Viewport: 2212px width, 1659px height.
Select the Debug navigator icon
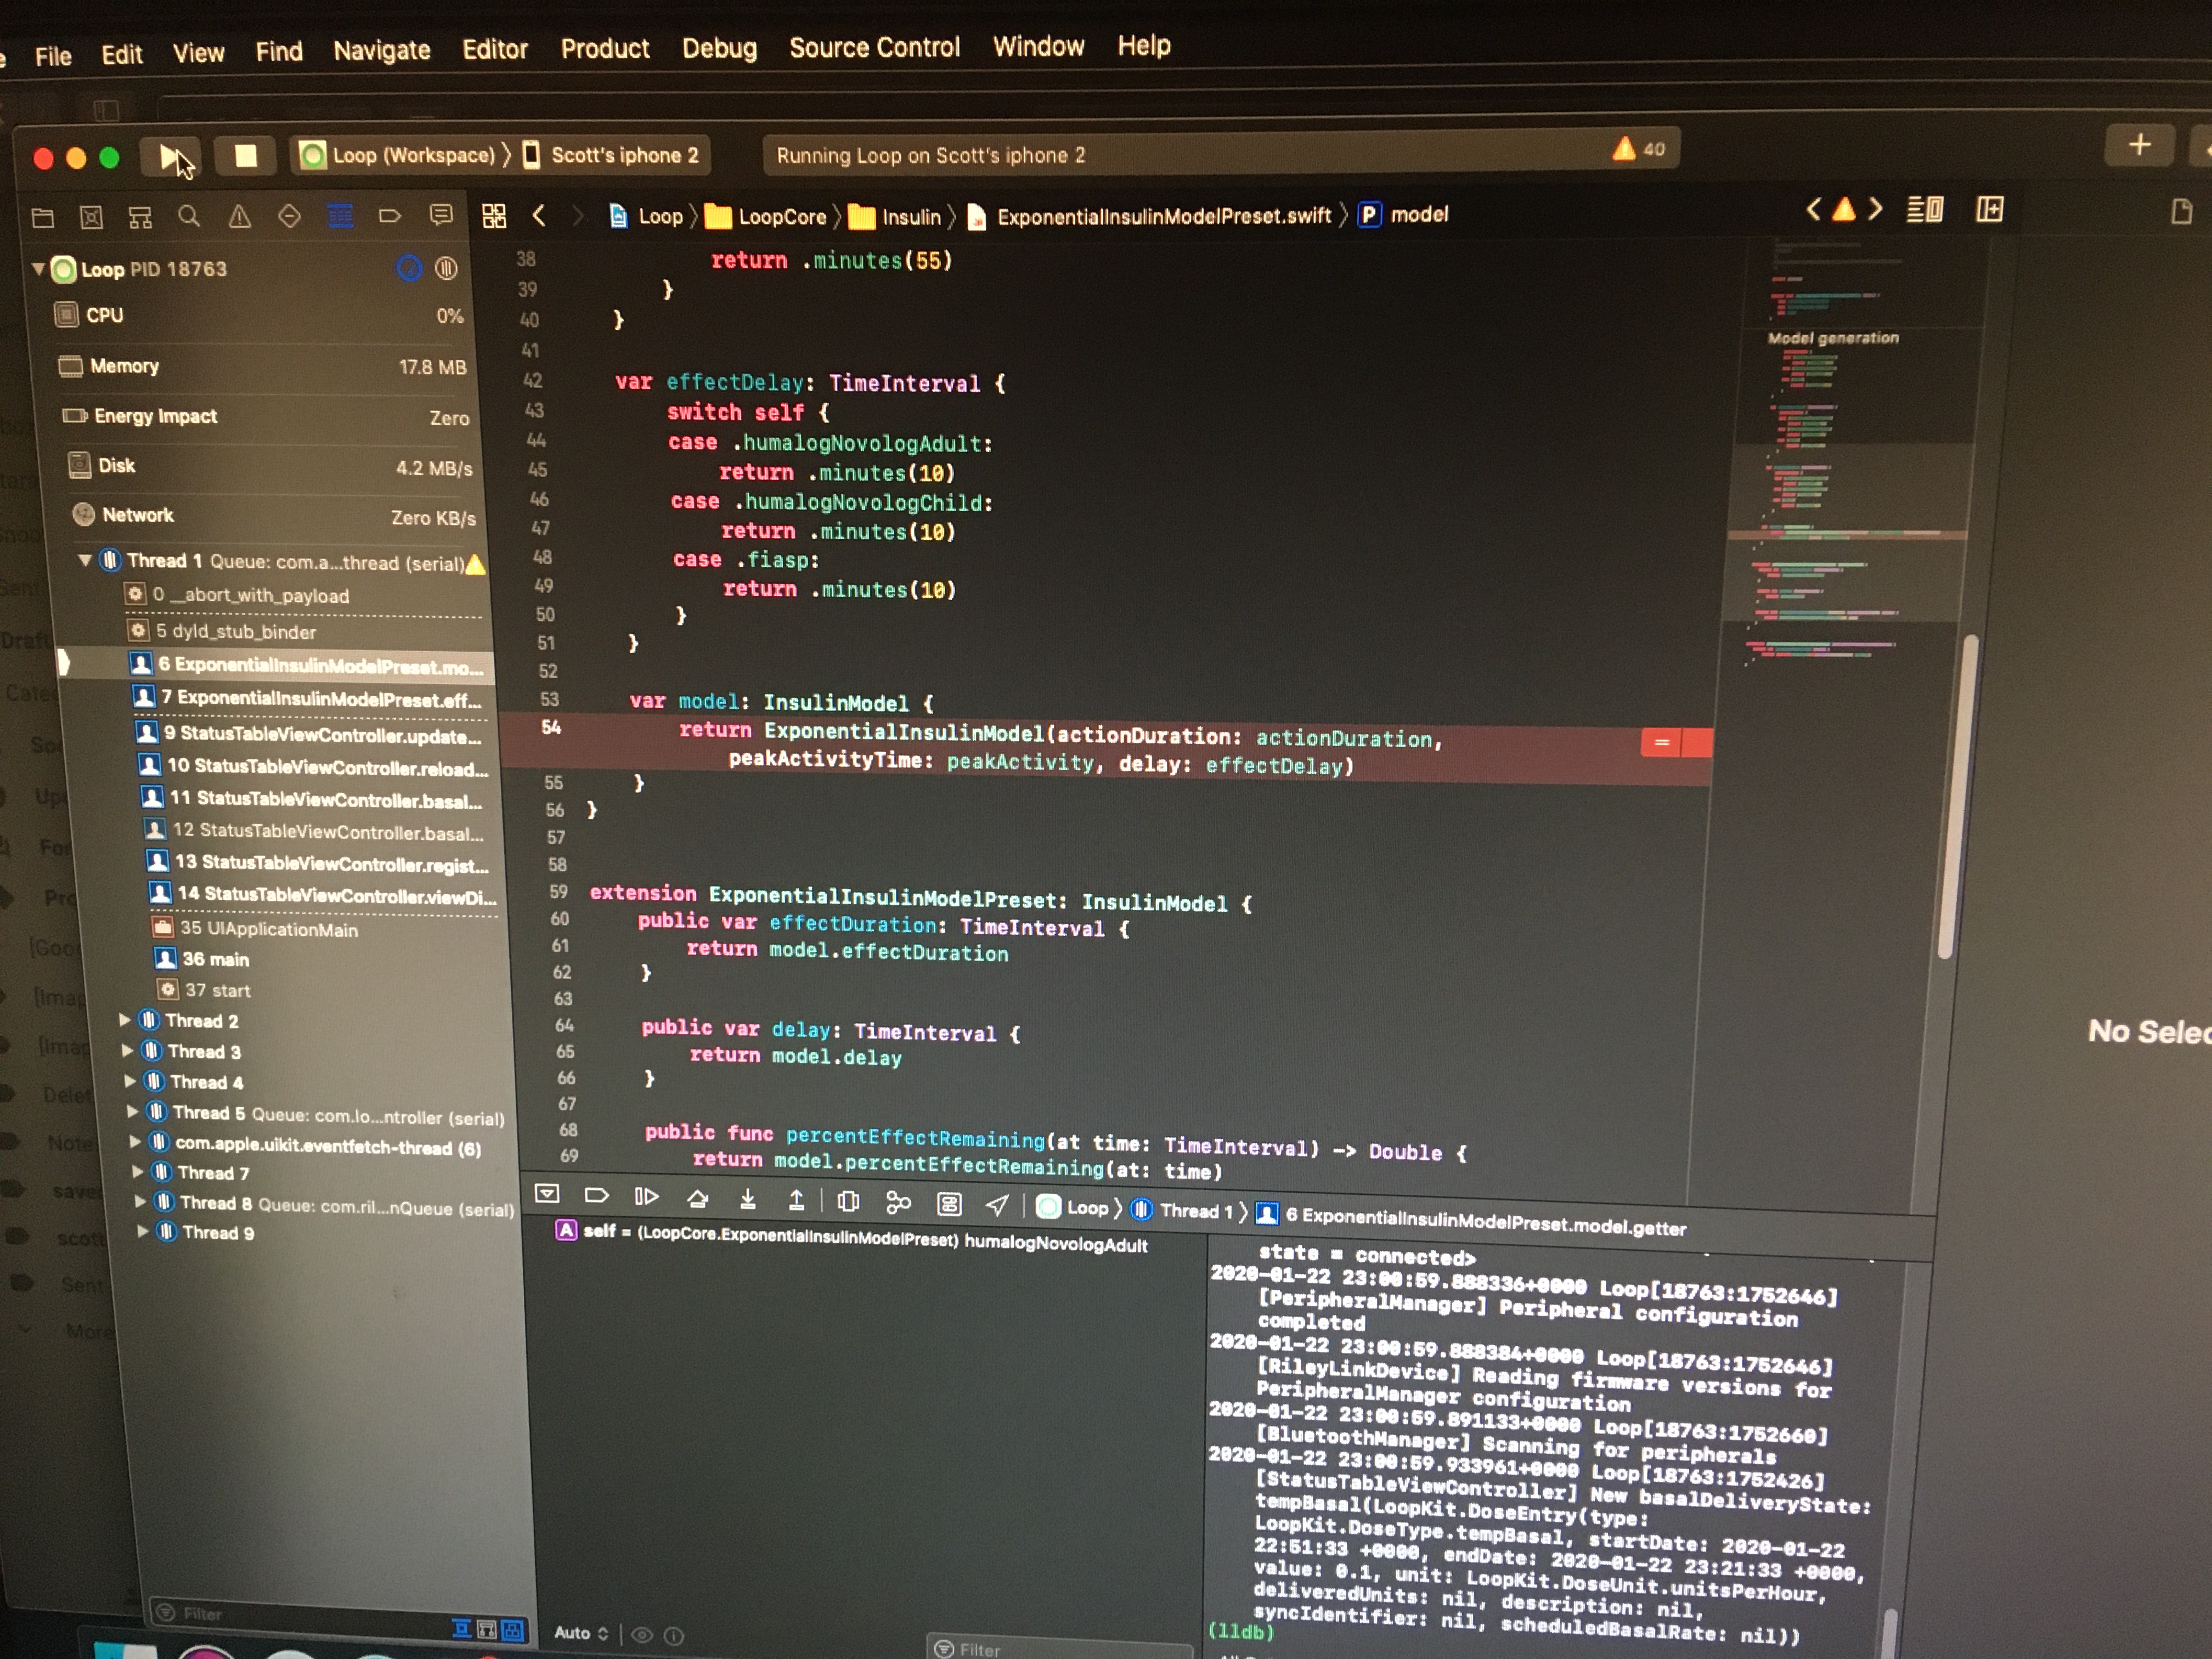pyautogui.click(x=340, y=216)
